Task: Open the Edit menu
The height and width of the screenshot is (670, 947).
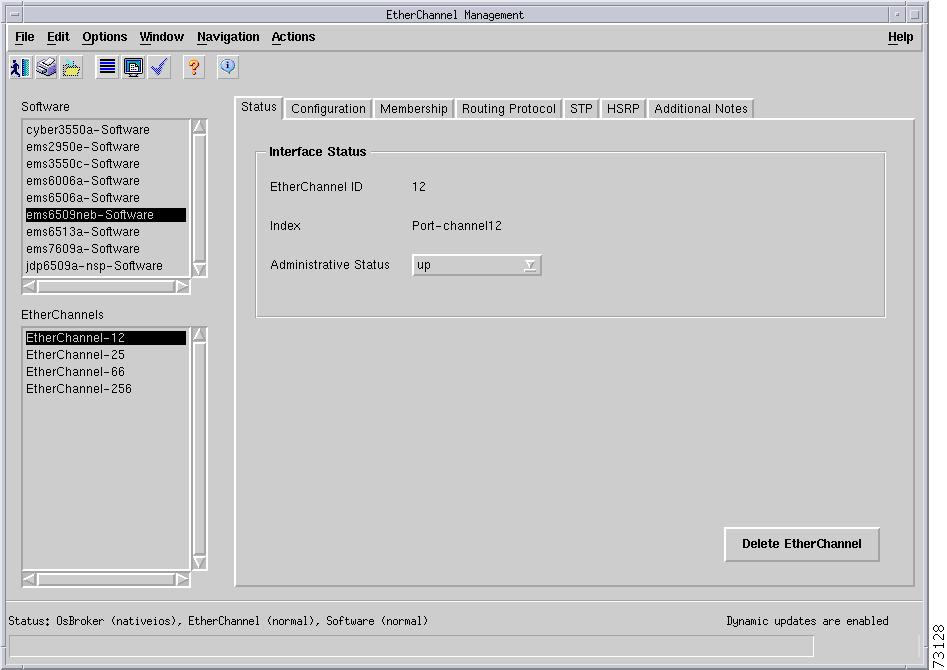Action: pos(58,37)
